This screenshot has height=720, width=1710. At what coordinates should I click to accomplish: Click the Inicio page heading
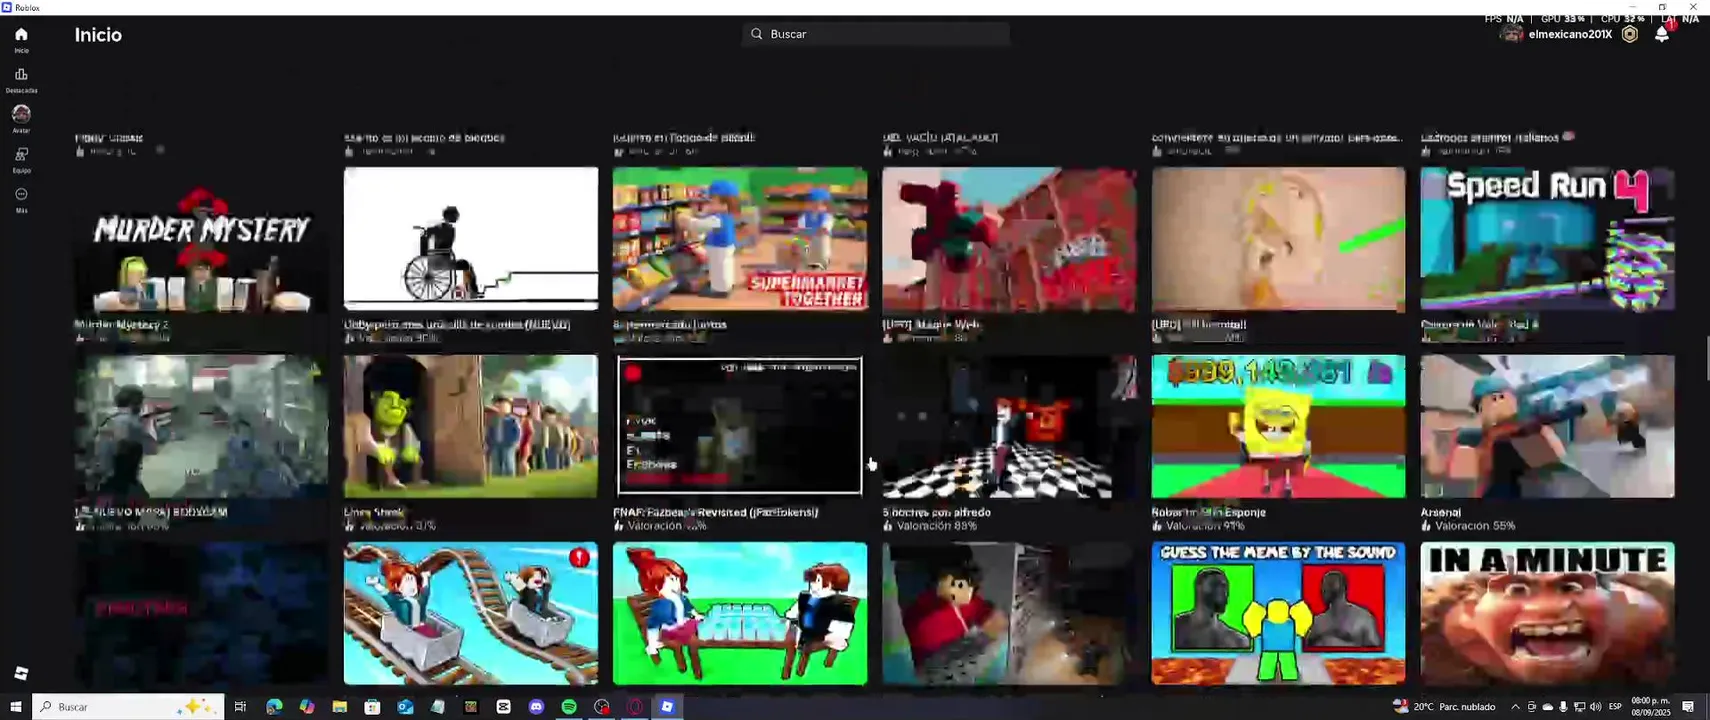[98, 35]
